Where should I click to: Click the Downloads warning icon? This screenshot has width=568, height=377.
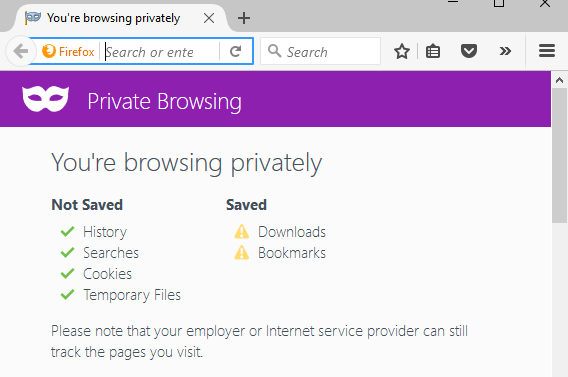[242, 232]
